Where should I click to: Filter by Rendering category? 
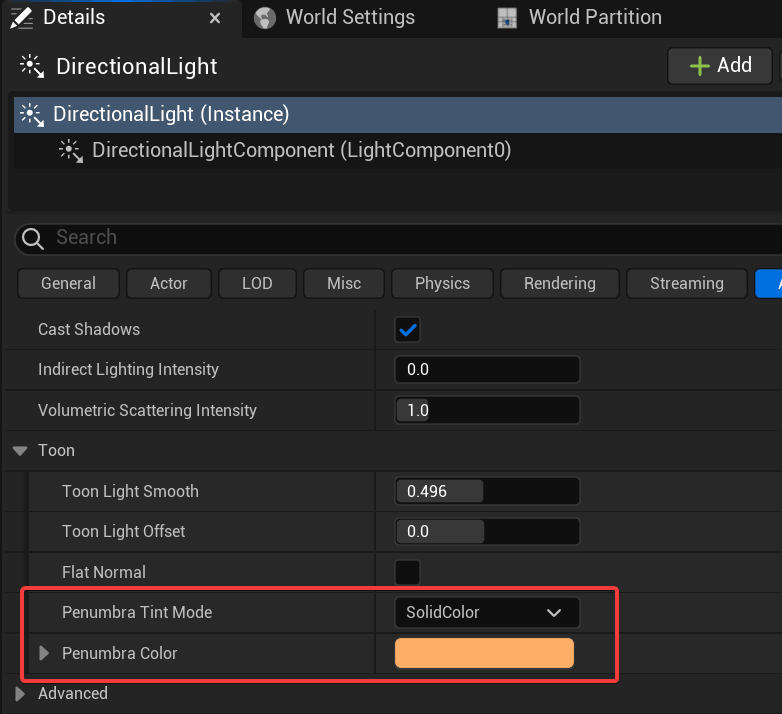click(560, 284)
